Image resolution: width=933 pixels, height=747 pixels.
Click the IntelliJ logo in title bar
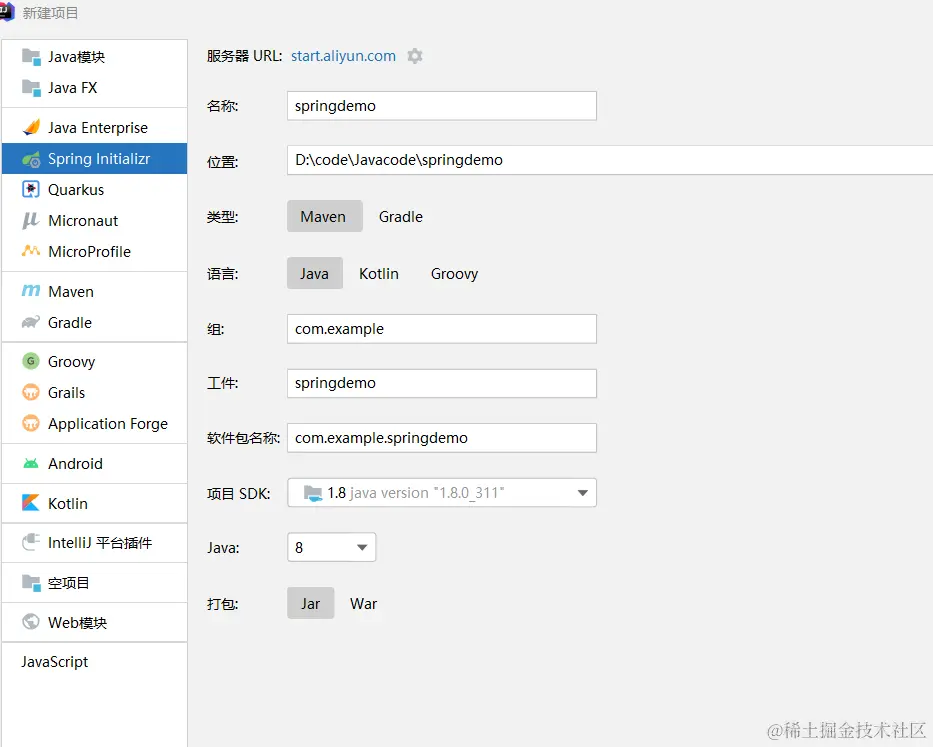(7, 12)
